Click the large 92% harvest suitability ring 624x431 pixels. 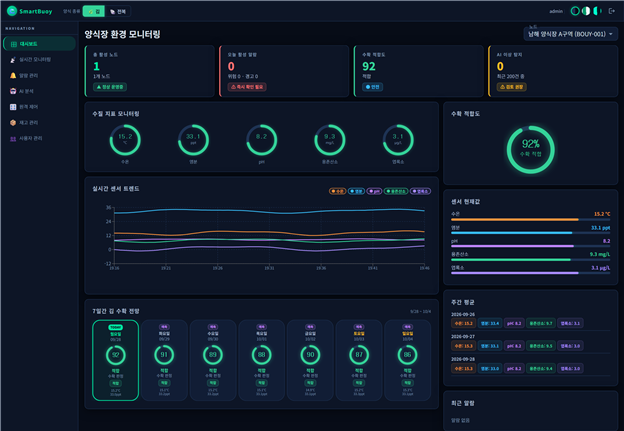[530, 150]
